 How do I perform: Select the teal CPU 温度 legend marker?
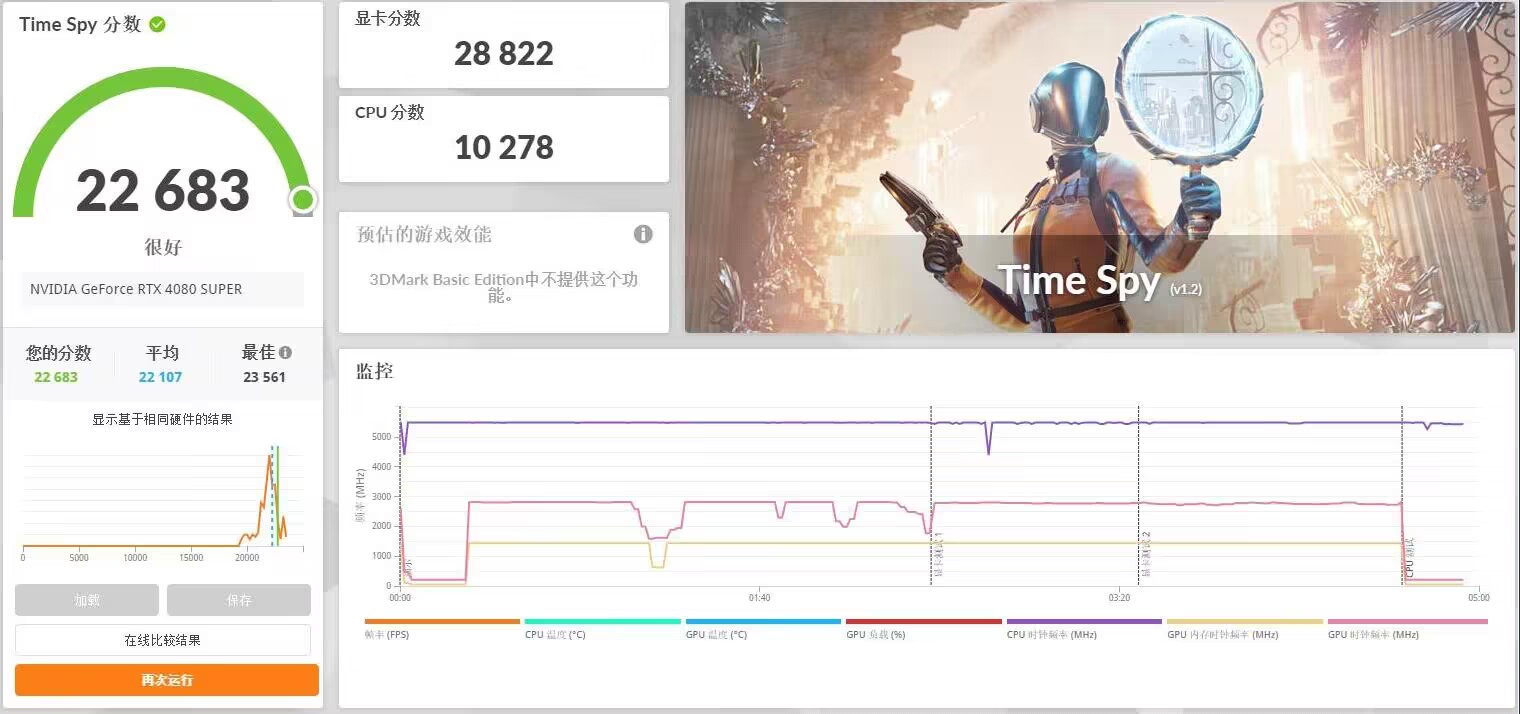pos(603,621)
